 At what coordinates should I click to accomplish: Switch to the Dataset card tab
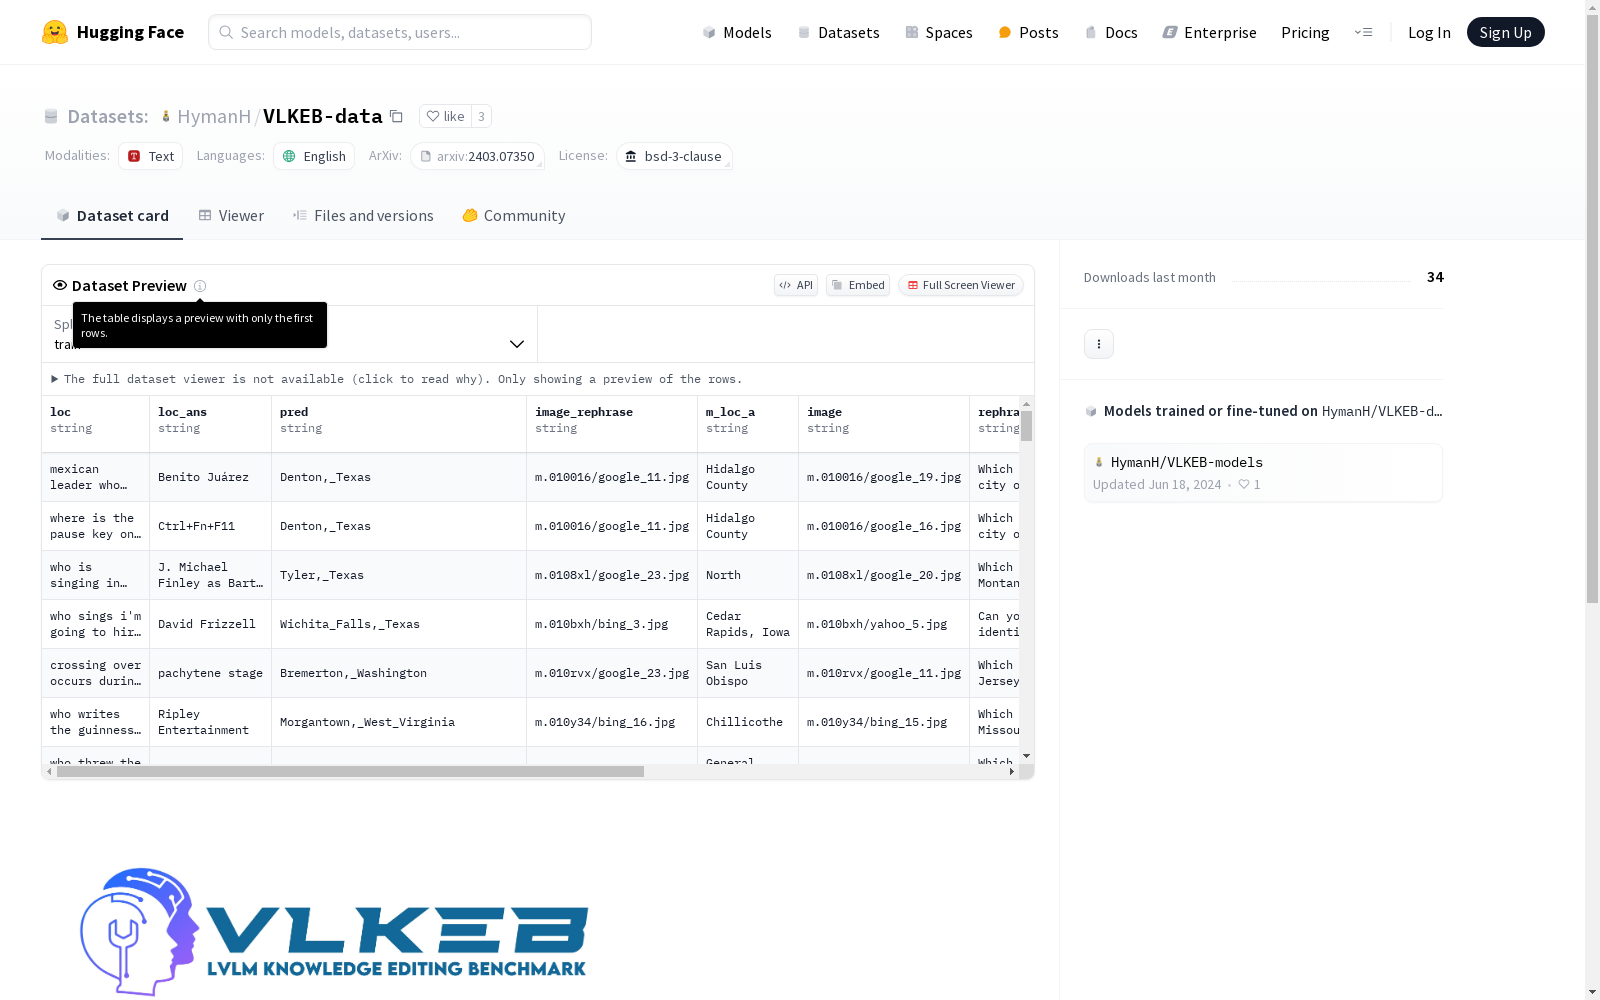[112, 216]
